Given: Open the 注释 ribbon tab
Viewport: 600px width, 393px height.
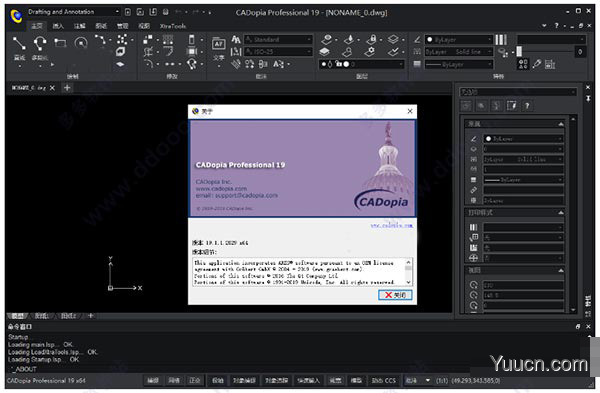Looking at the screenshot, I should (x=80, y=26).
